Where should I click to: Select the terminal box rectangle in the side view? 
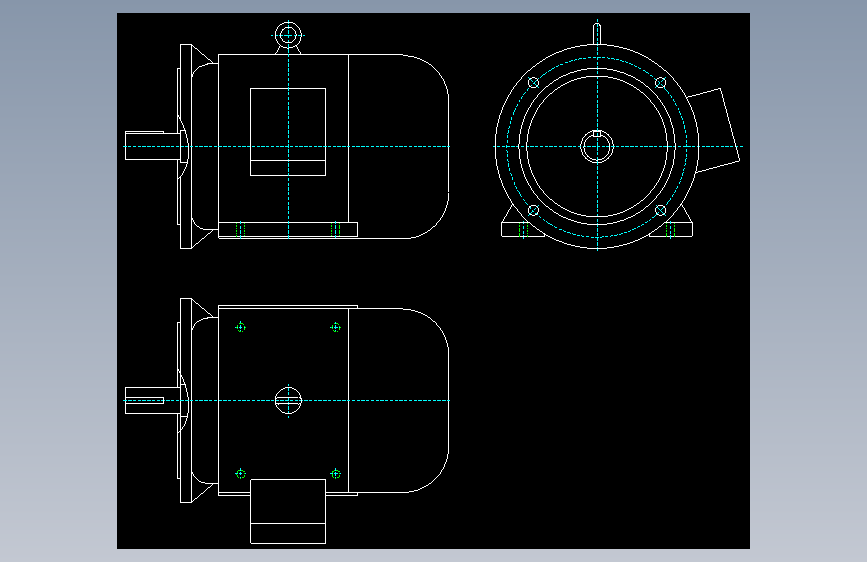[x=288, y=132]
